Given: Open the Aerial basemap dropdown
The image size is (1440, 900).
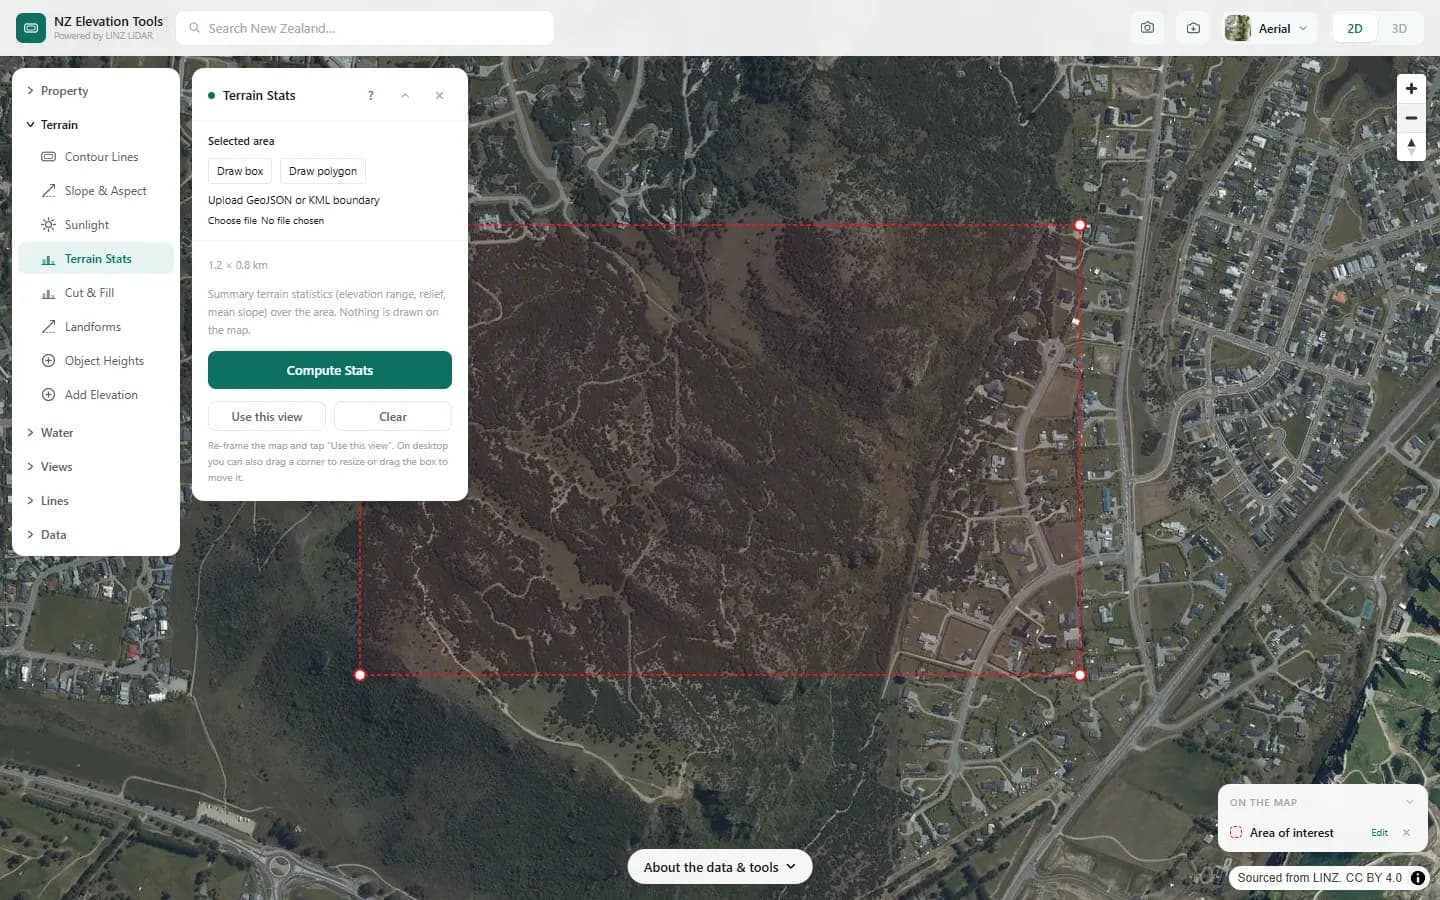Looking at the screenshot, I should tap(1269, 28).
